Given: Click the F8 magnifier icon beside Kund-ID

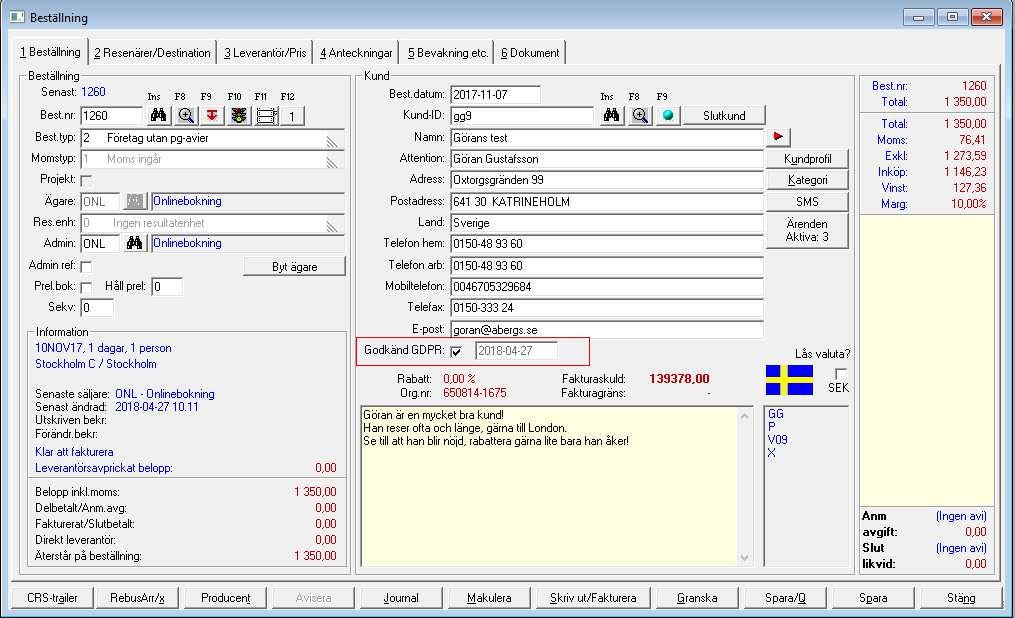Looking at the screenshot, I should click(640, 116).
